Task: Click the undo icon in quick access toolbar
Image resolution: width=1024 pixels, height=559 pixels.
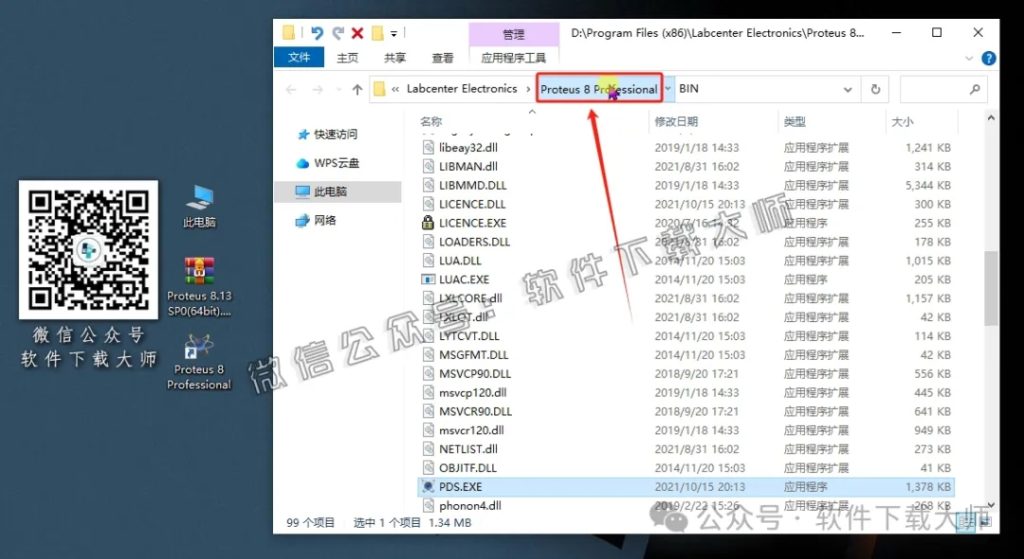Action: click(x=317, y=33)
